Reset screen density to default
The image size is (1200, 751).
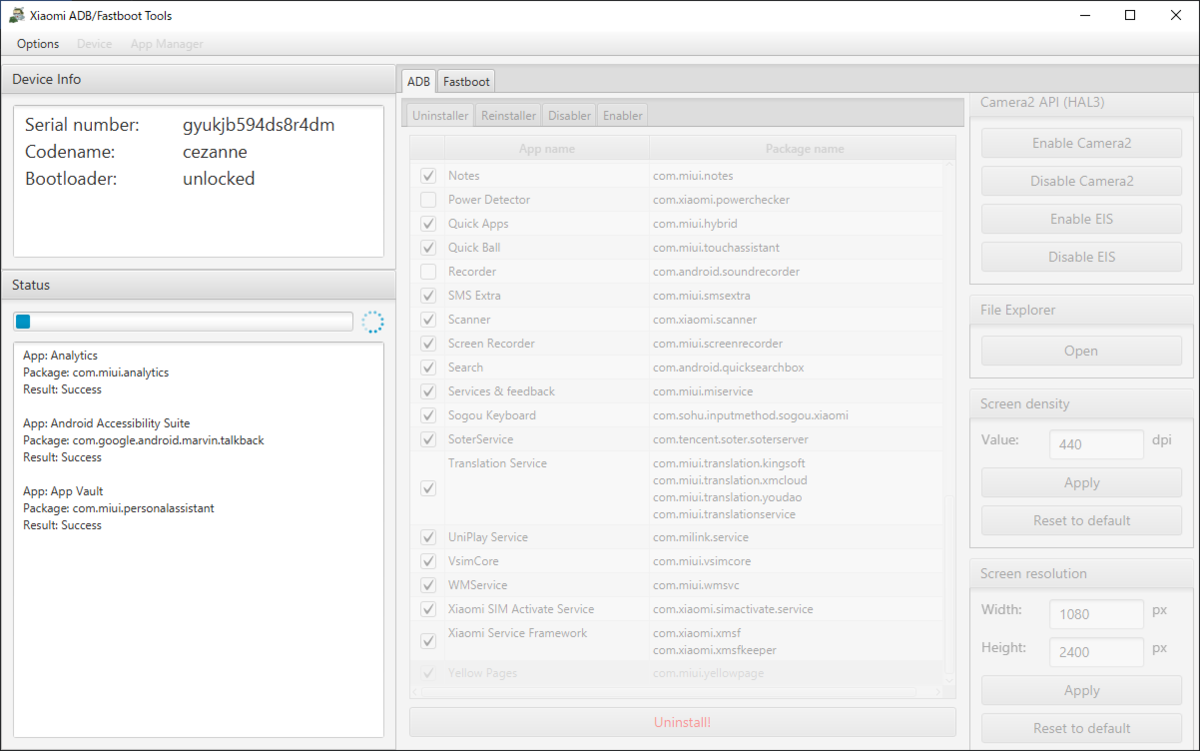(1081, 521)
